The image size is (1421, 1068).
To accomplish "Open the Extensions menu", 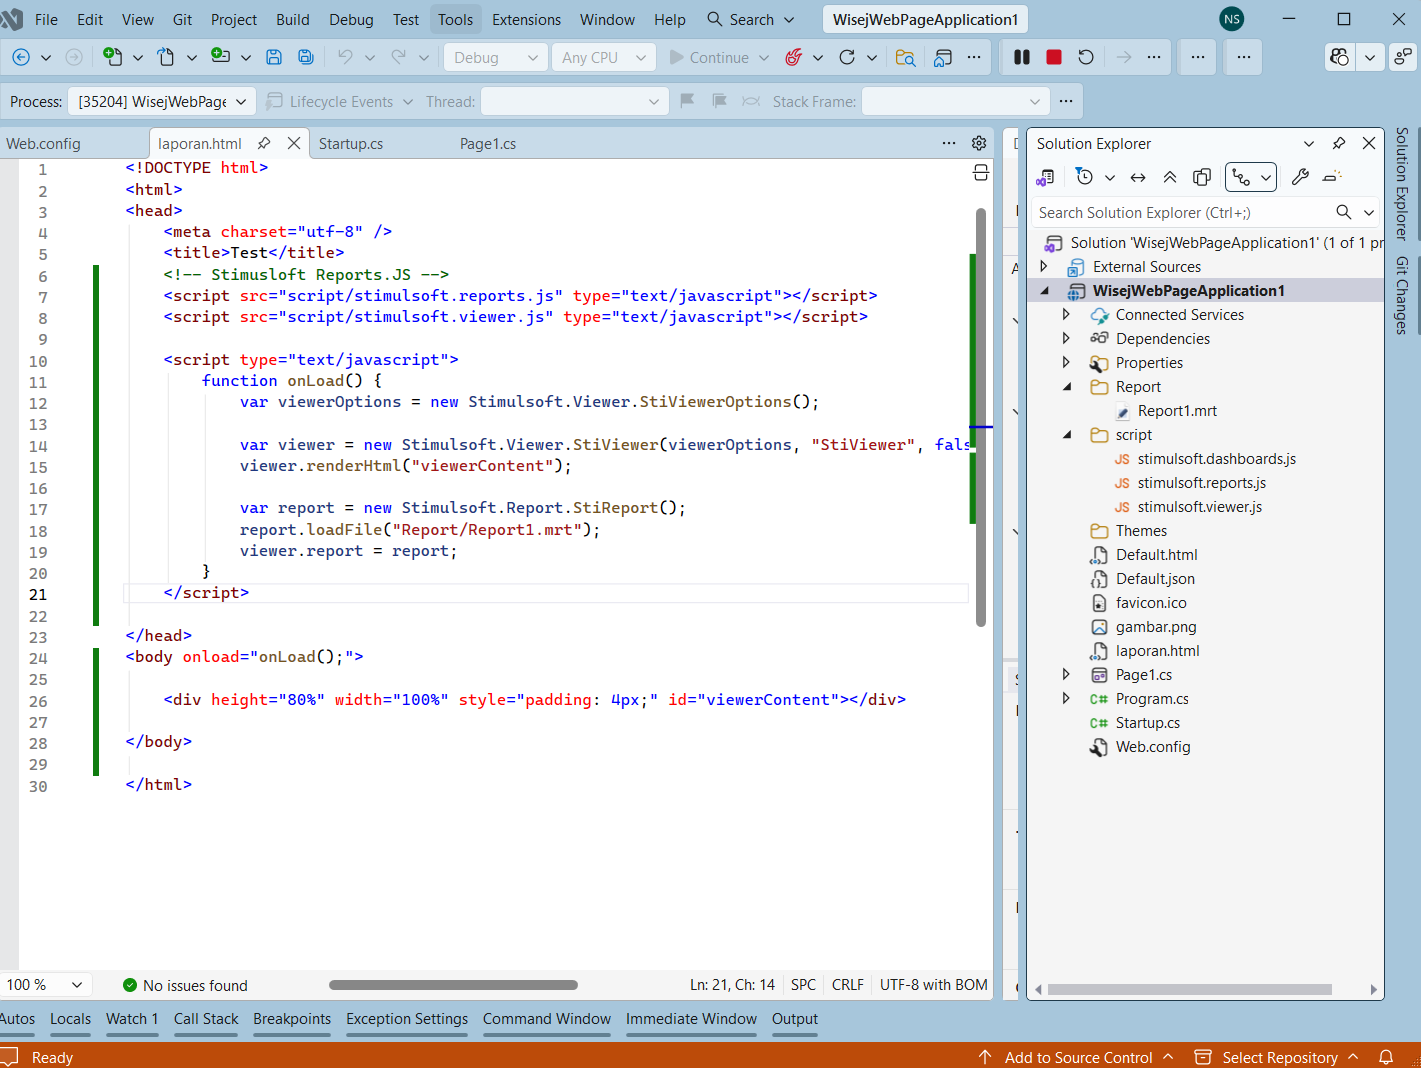I will click(526, 20).
